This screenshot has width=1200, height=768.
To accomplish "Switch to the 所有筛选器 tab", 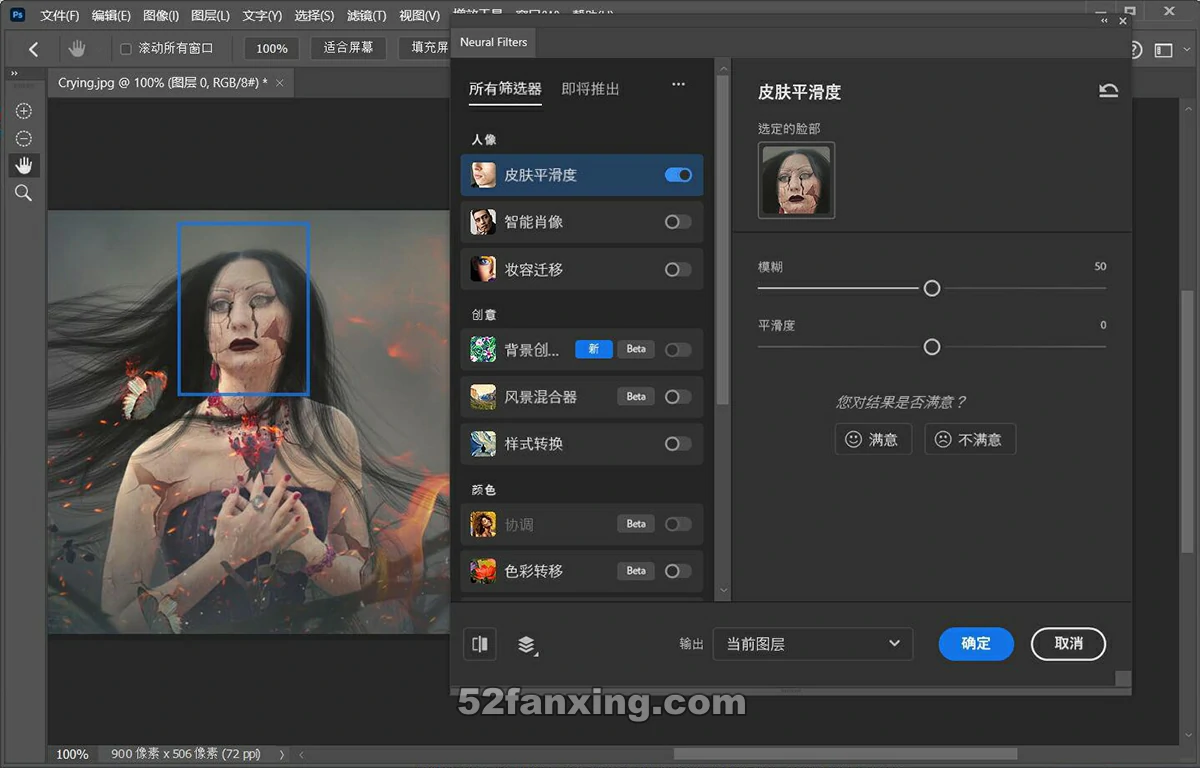I will click(x=505, y=89).
